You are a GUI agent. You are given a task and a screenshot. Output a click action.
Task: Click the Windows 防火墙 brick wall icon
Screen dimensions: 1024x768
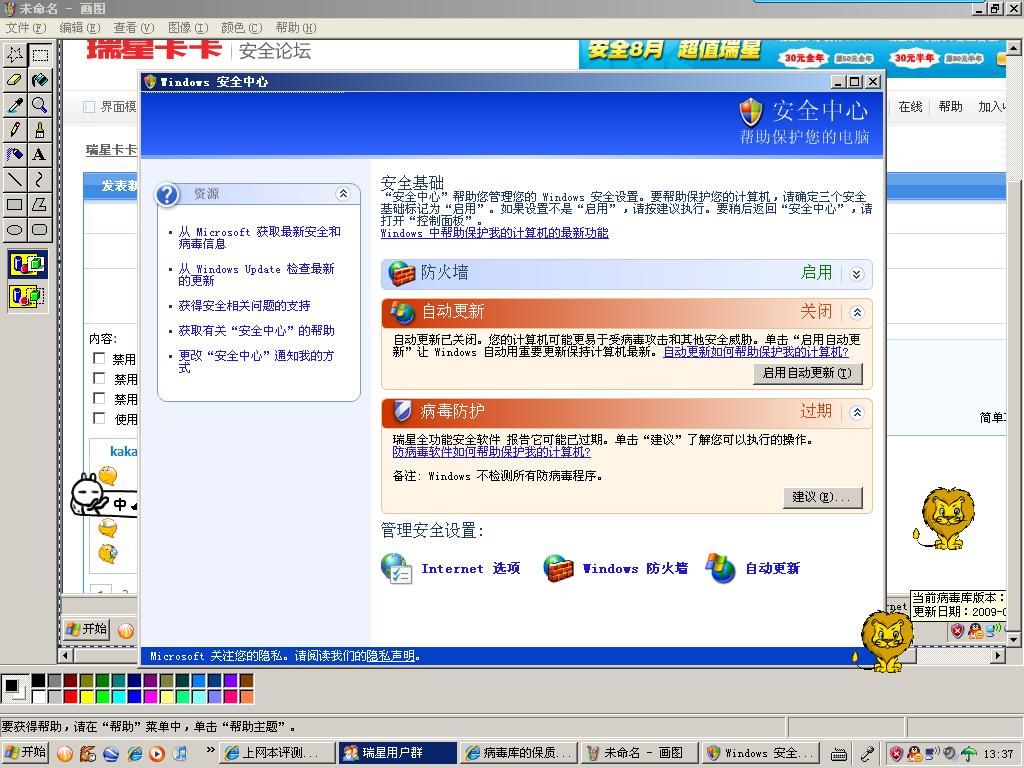pyautogui.click(x=558, y=568)
